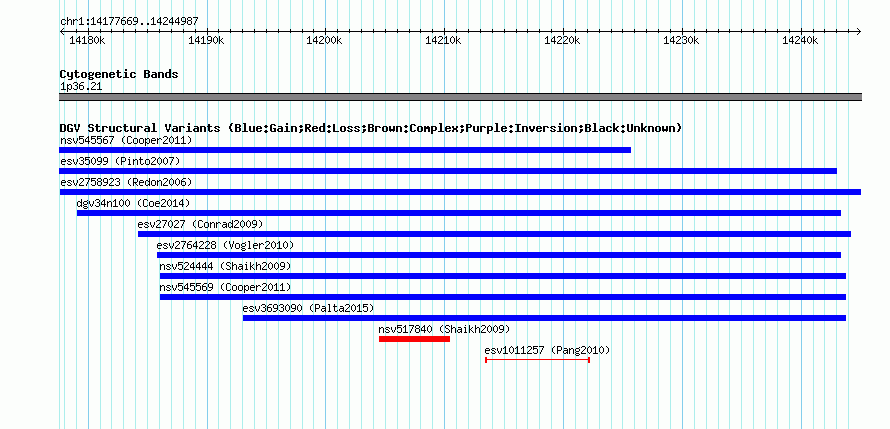Click the Cytogenetic Bands track title
Screen dimensions: 890x429
point(119,74)
